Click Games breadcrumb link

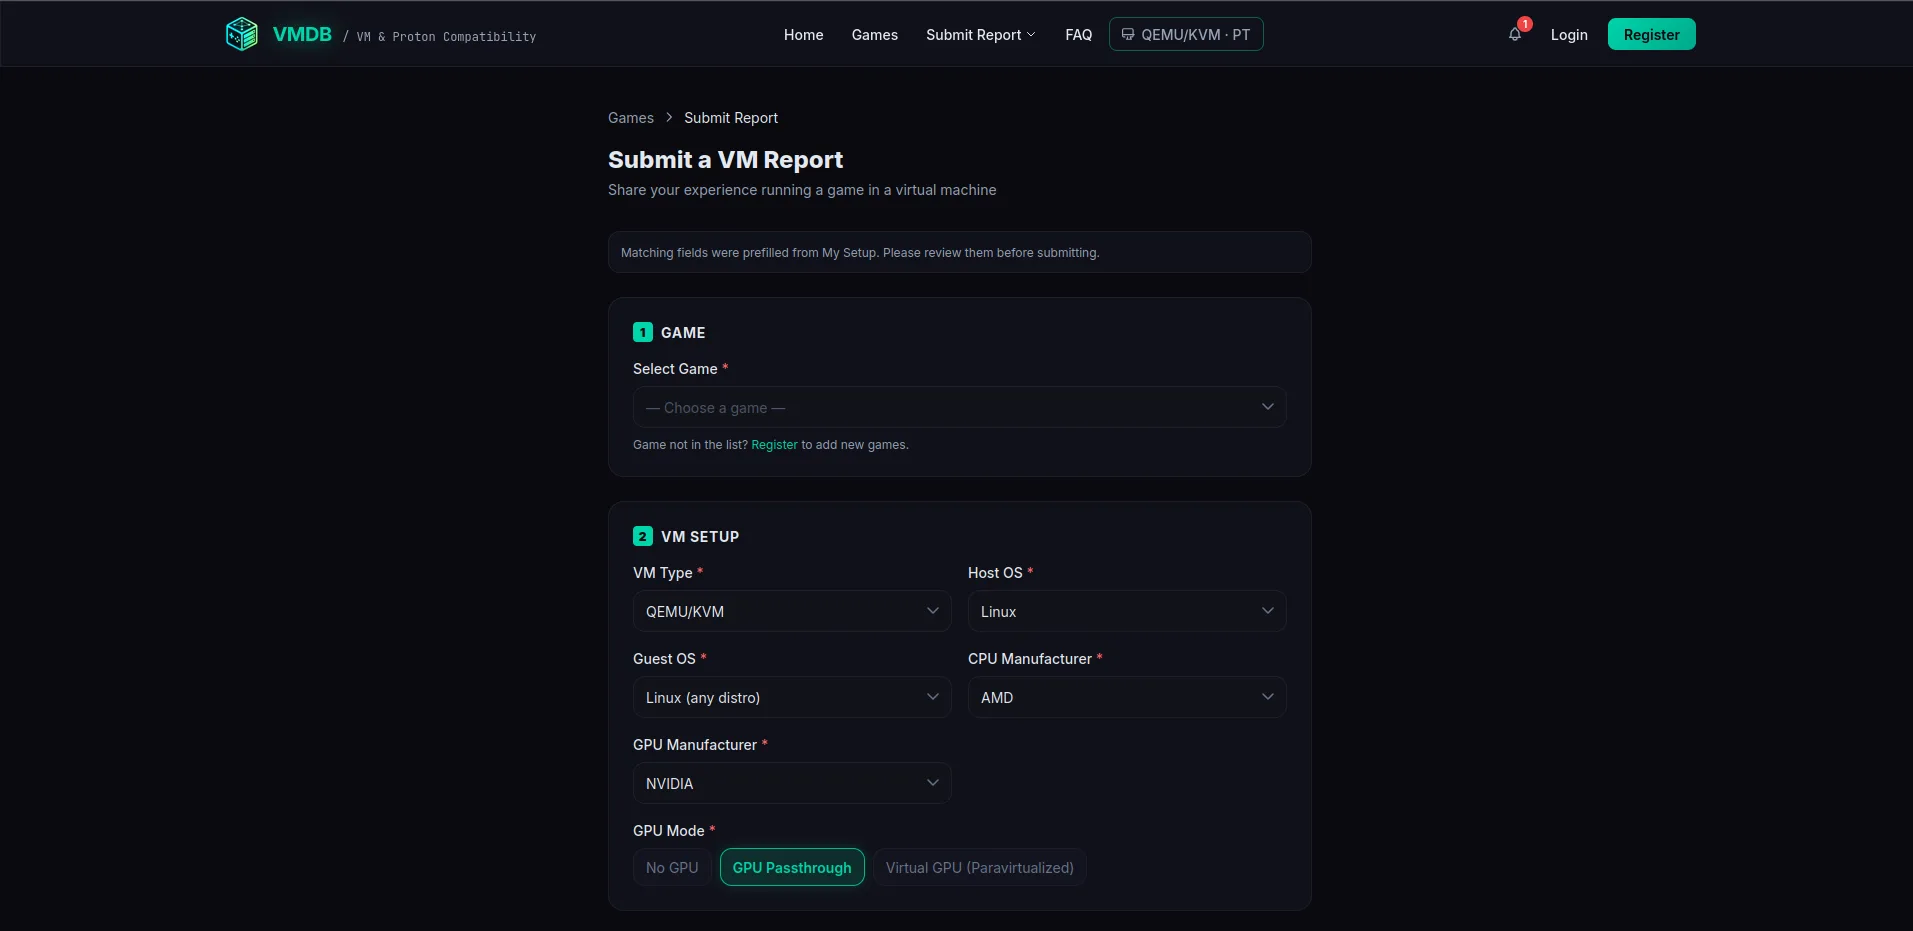[631, 118]
